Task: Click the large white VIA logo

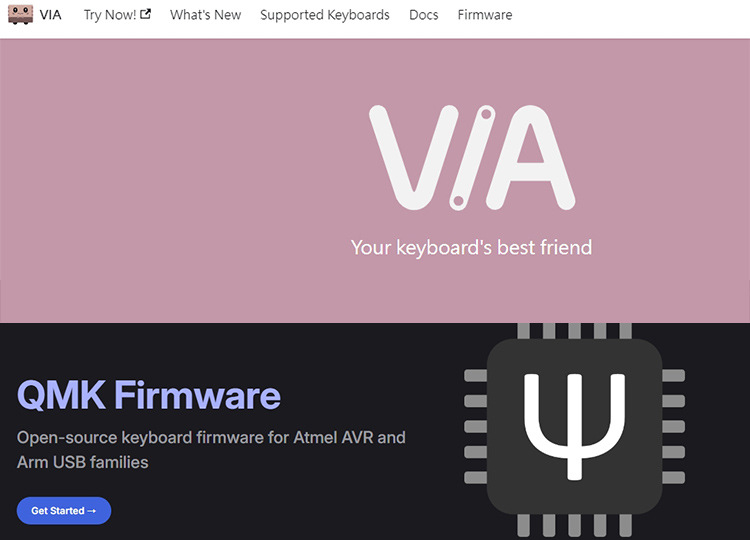Action: 472,158
